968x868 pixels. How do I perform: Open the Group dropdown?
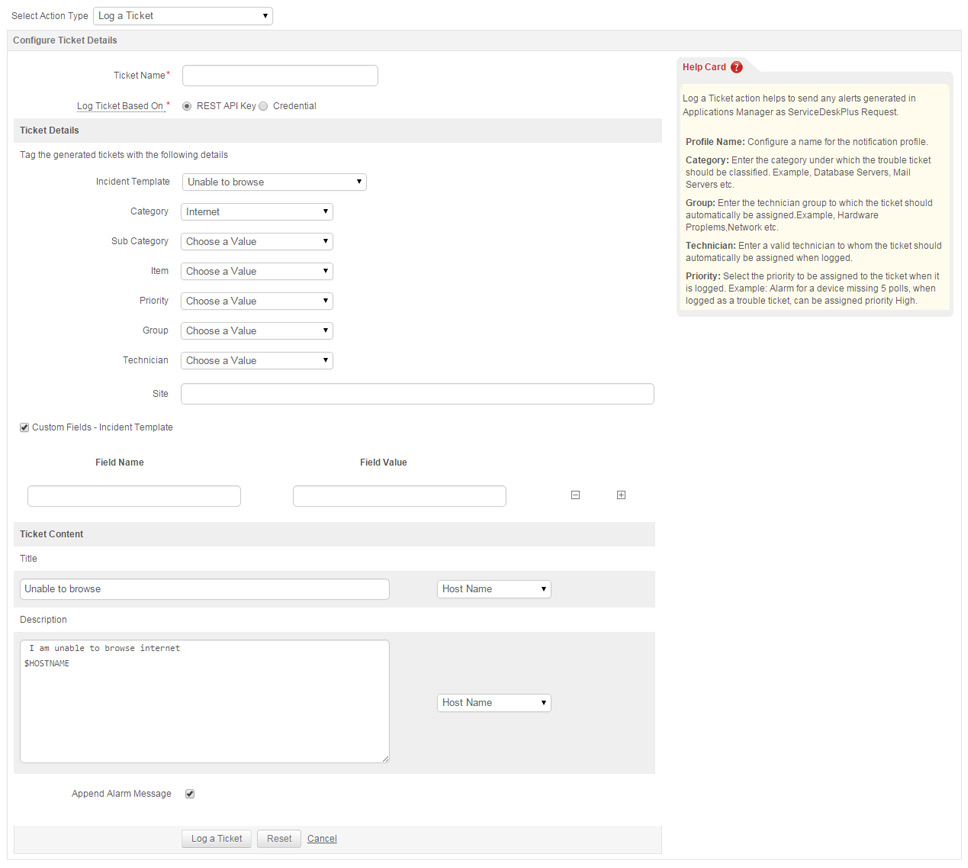[257, 331]
